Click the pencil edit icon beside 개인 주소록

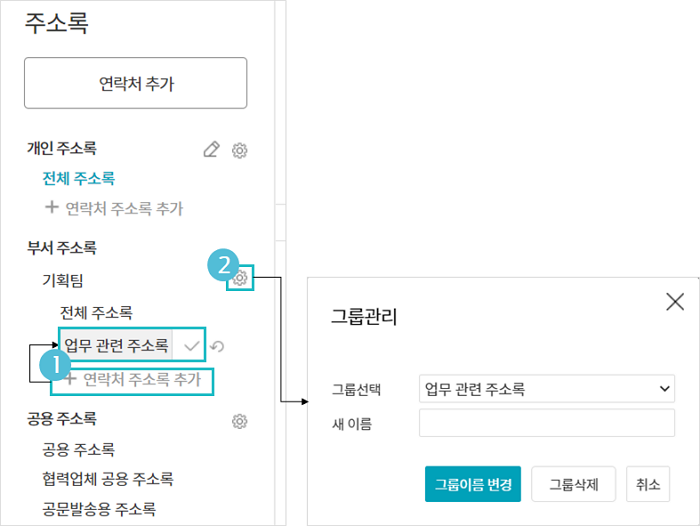pyautogui.click(x=210, y=150)
